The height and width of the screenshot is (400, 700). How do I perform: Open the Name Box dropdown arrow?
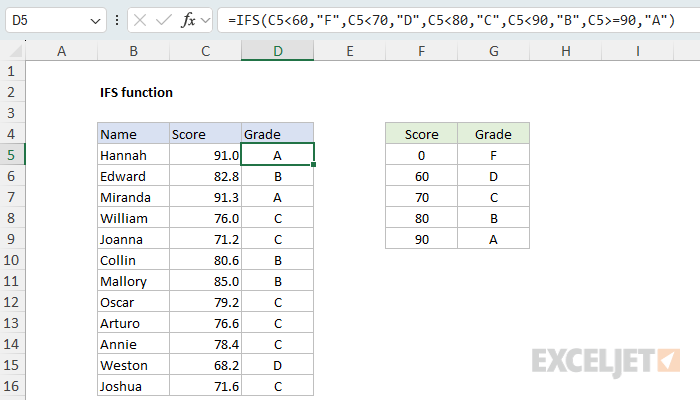pyautogui.click(x=95, y=21)
